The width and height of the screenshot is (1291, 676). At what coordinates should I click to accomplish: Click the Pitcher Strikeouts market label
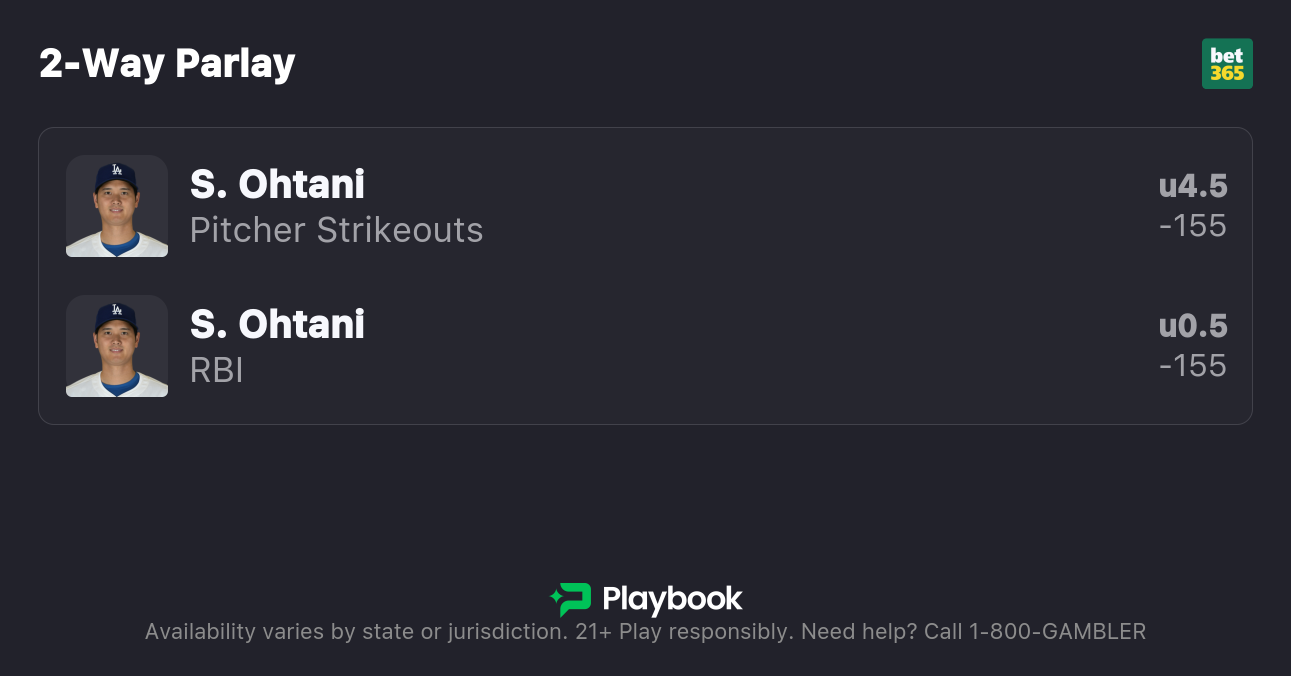tap(336, 230)
